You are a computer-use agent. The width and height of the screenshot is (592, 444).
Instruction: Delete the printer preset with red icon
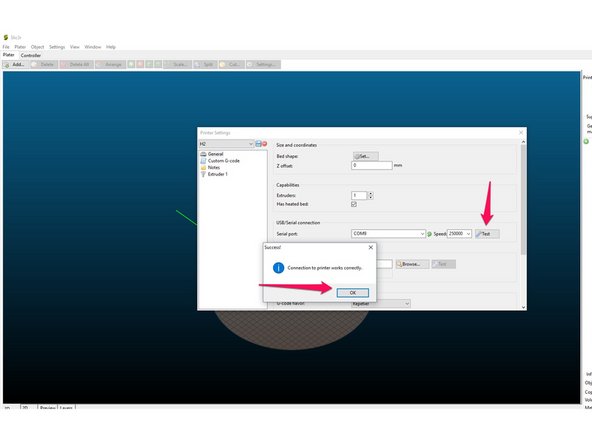264,144
